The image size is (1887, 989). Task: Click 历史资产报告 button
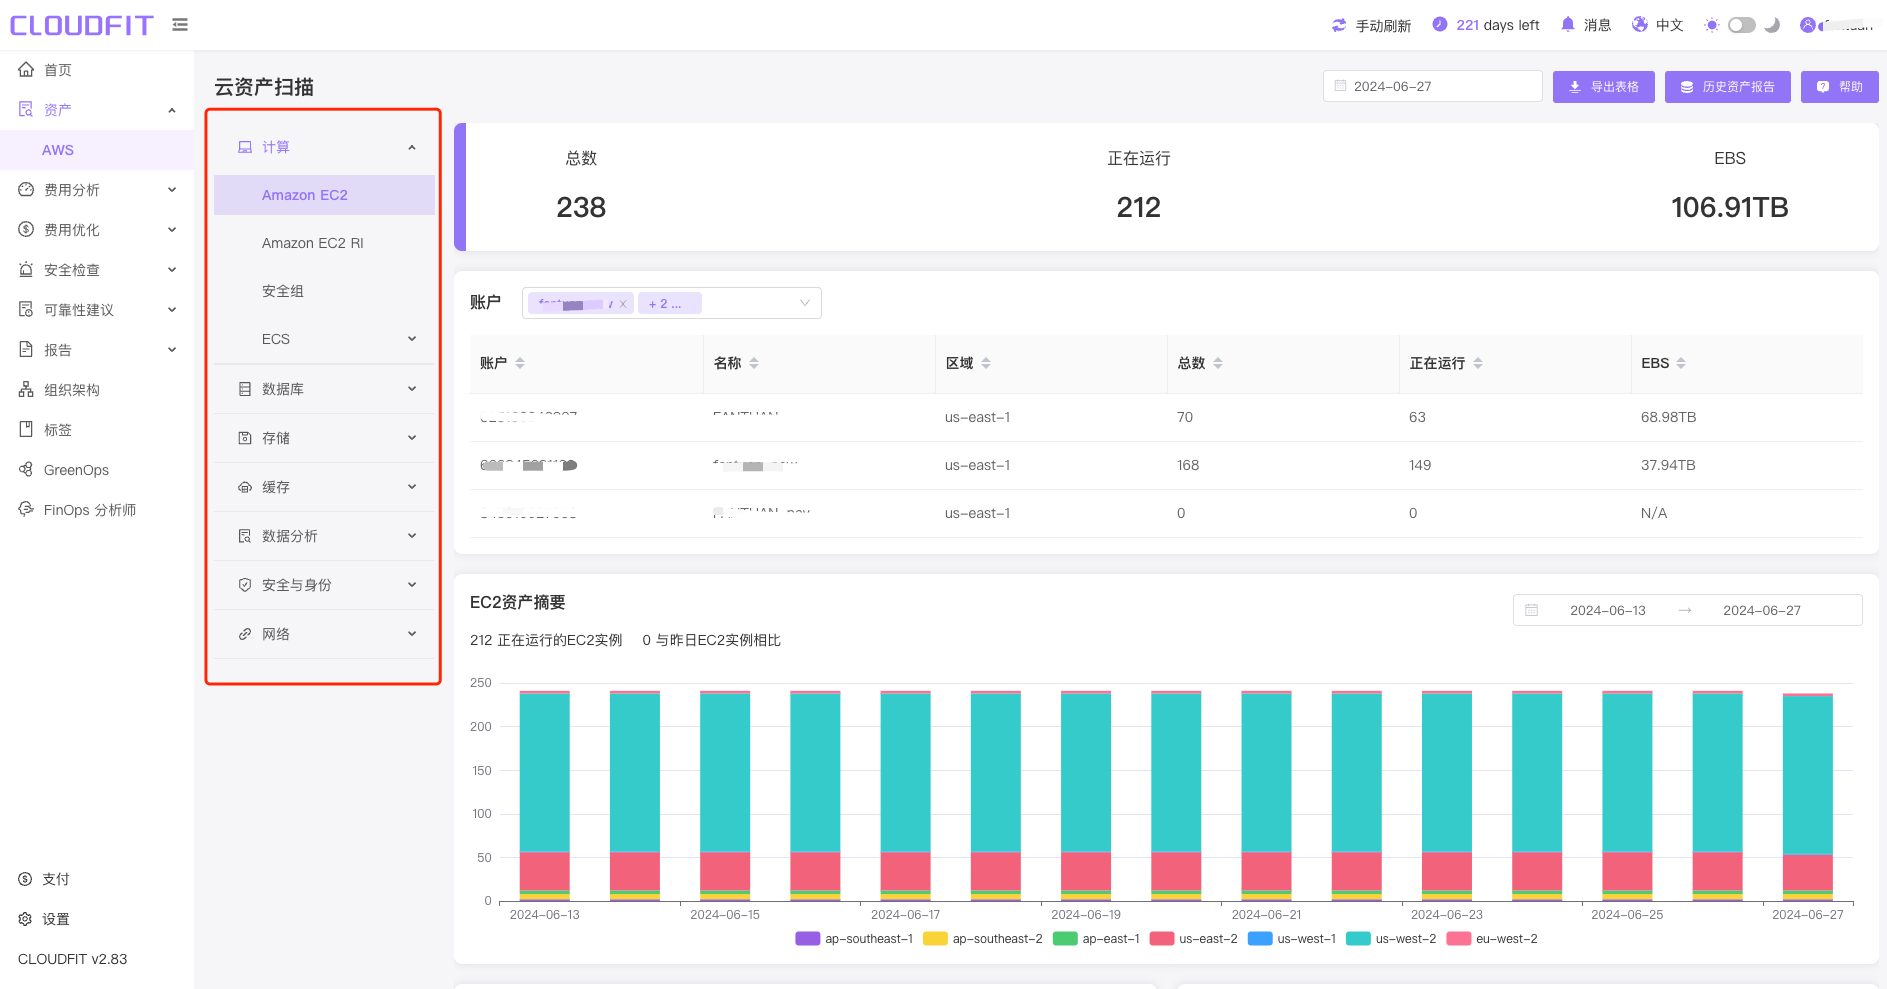pyautogui.click(x=1727, y=87)
